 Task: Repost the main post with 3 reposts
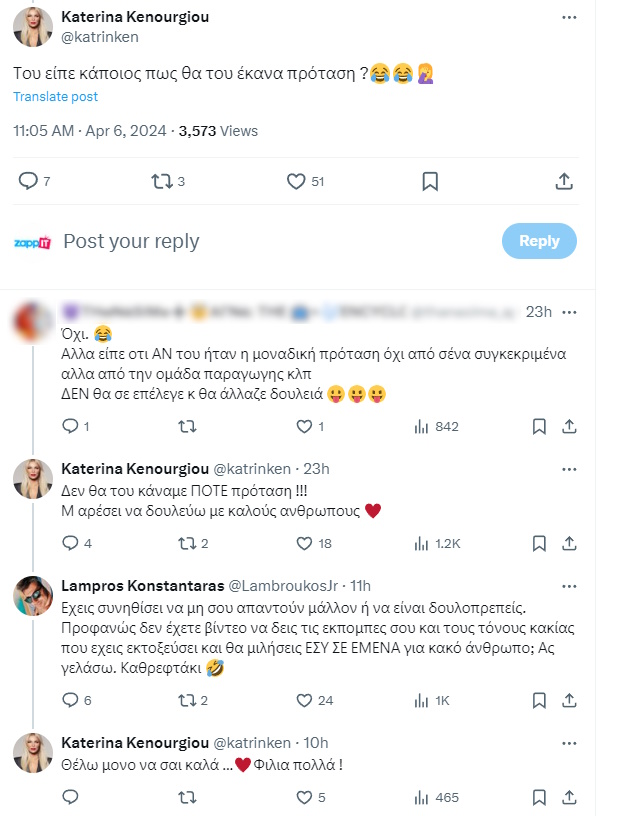pyautogui.click(x=160, y=181)
